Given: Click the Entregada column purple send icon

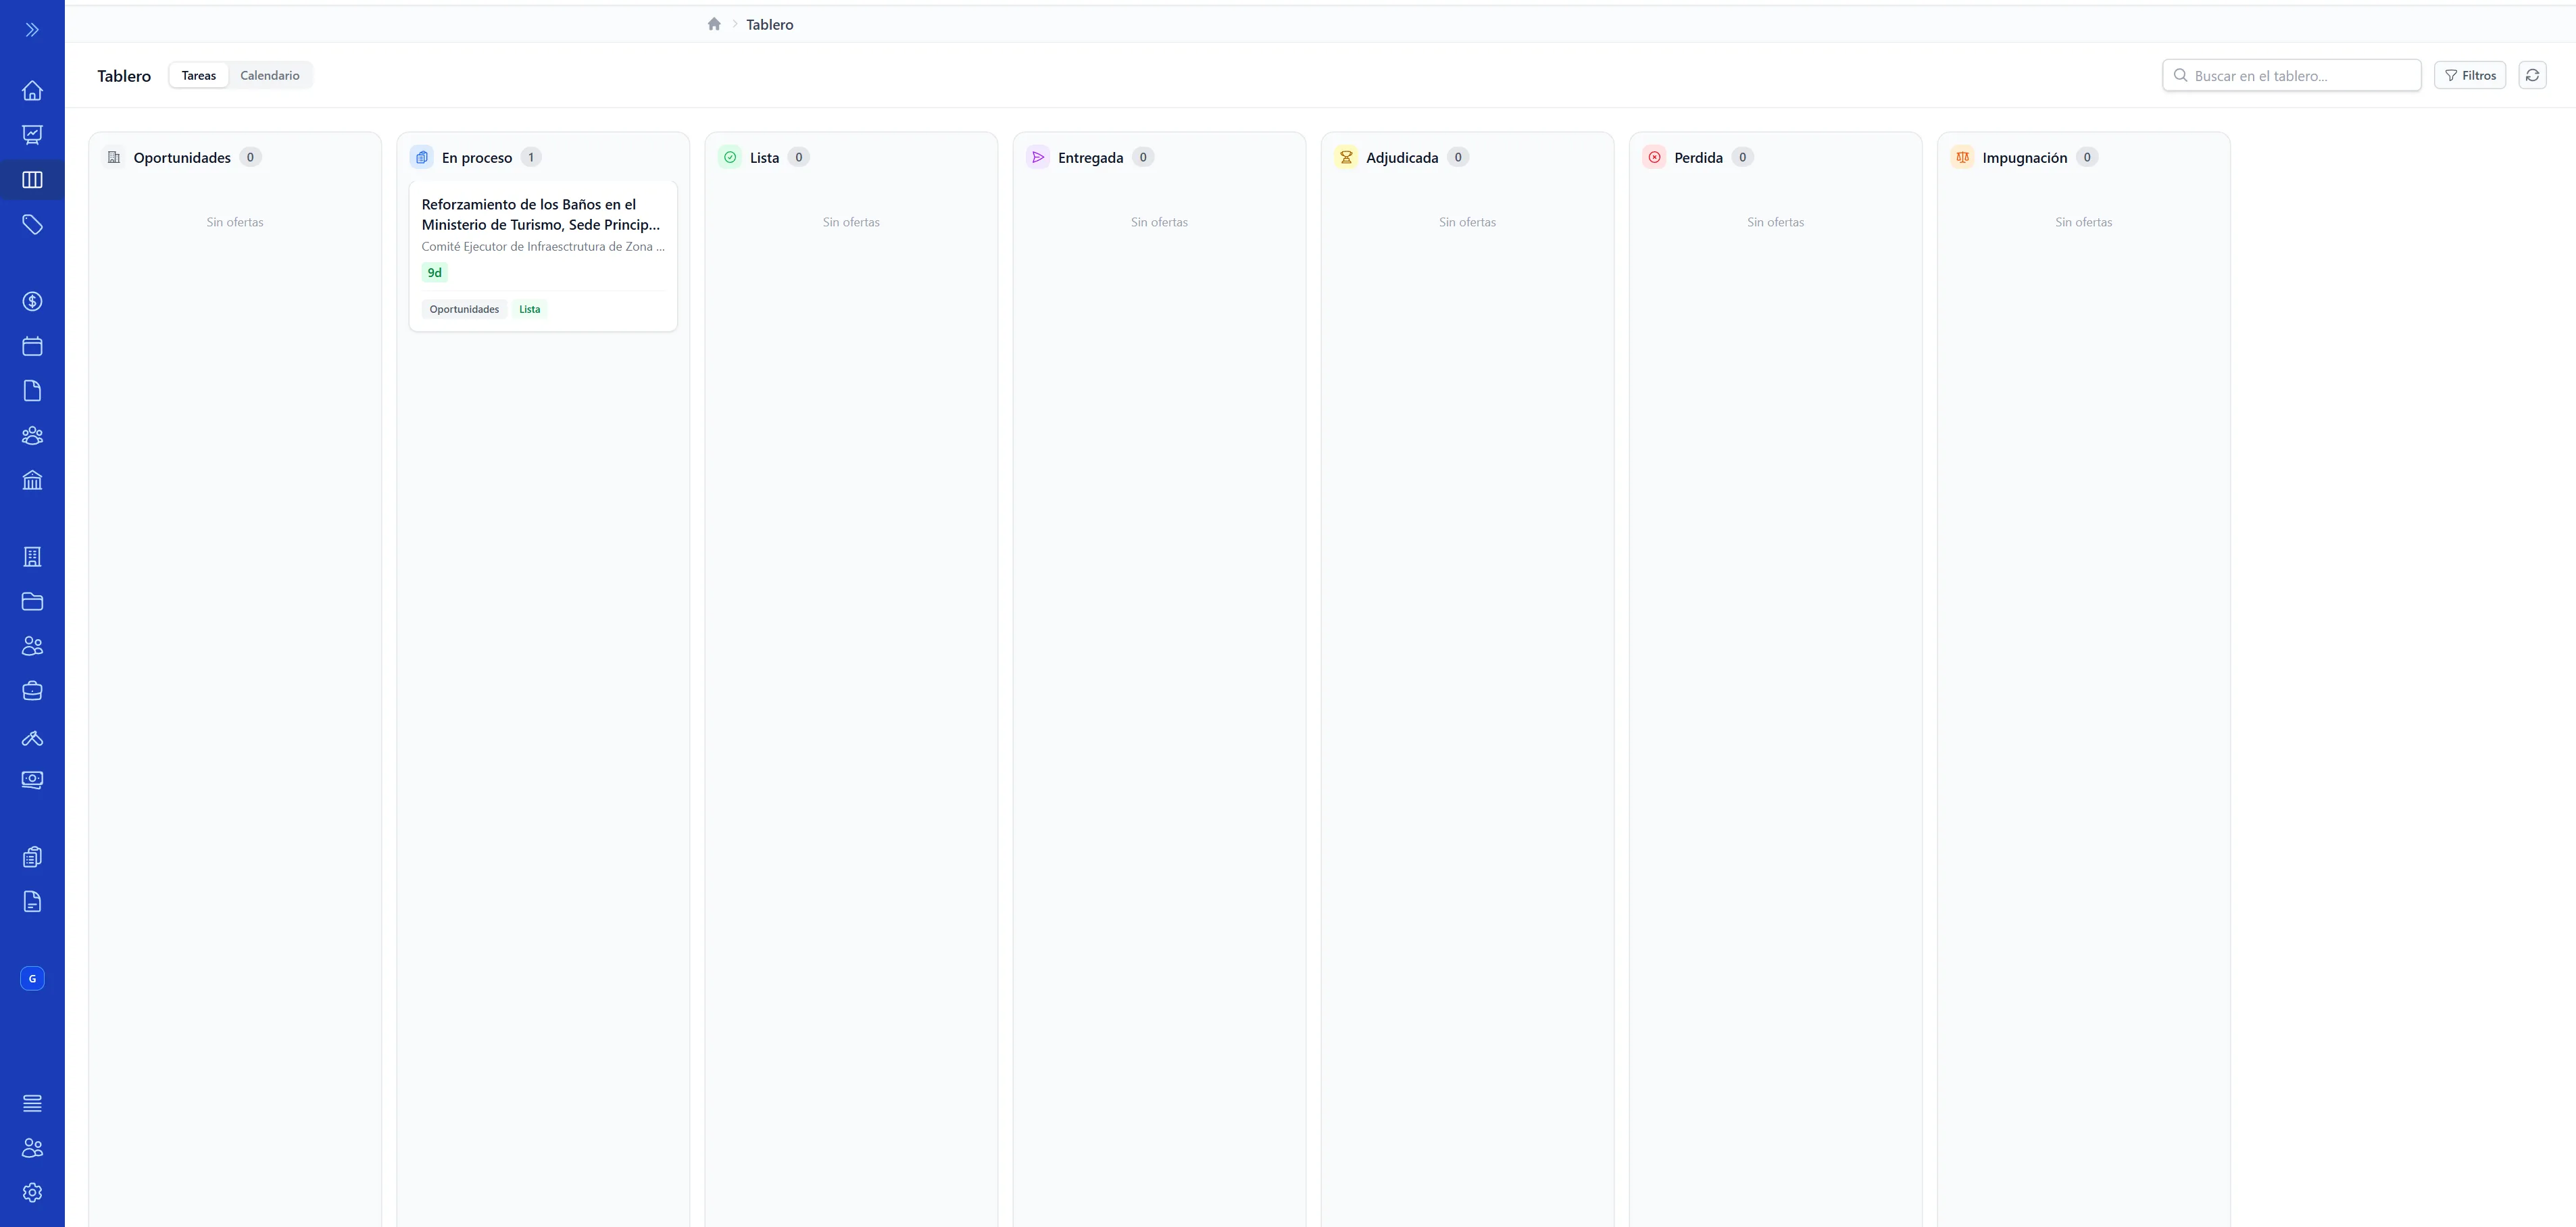Looking at the screenshot, I should click(1038, 157).
